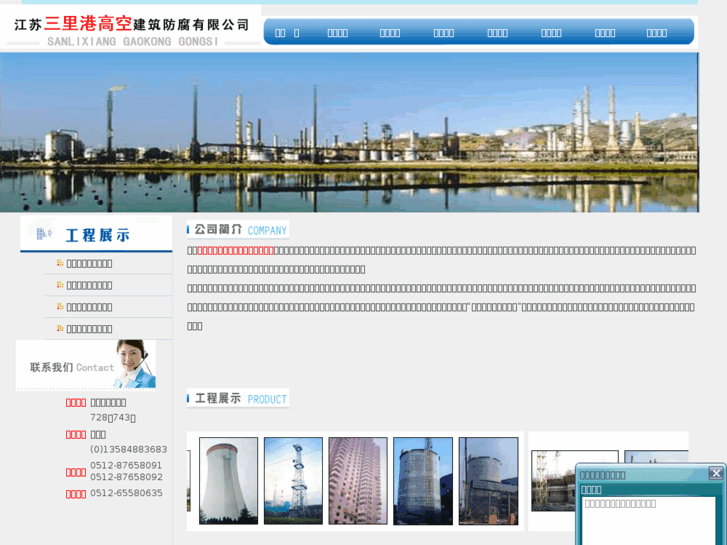The height and width of the screenshot is (545, 727).
Task: Open the third sidebar project category link
Action: coord(89,307)
